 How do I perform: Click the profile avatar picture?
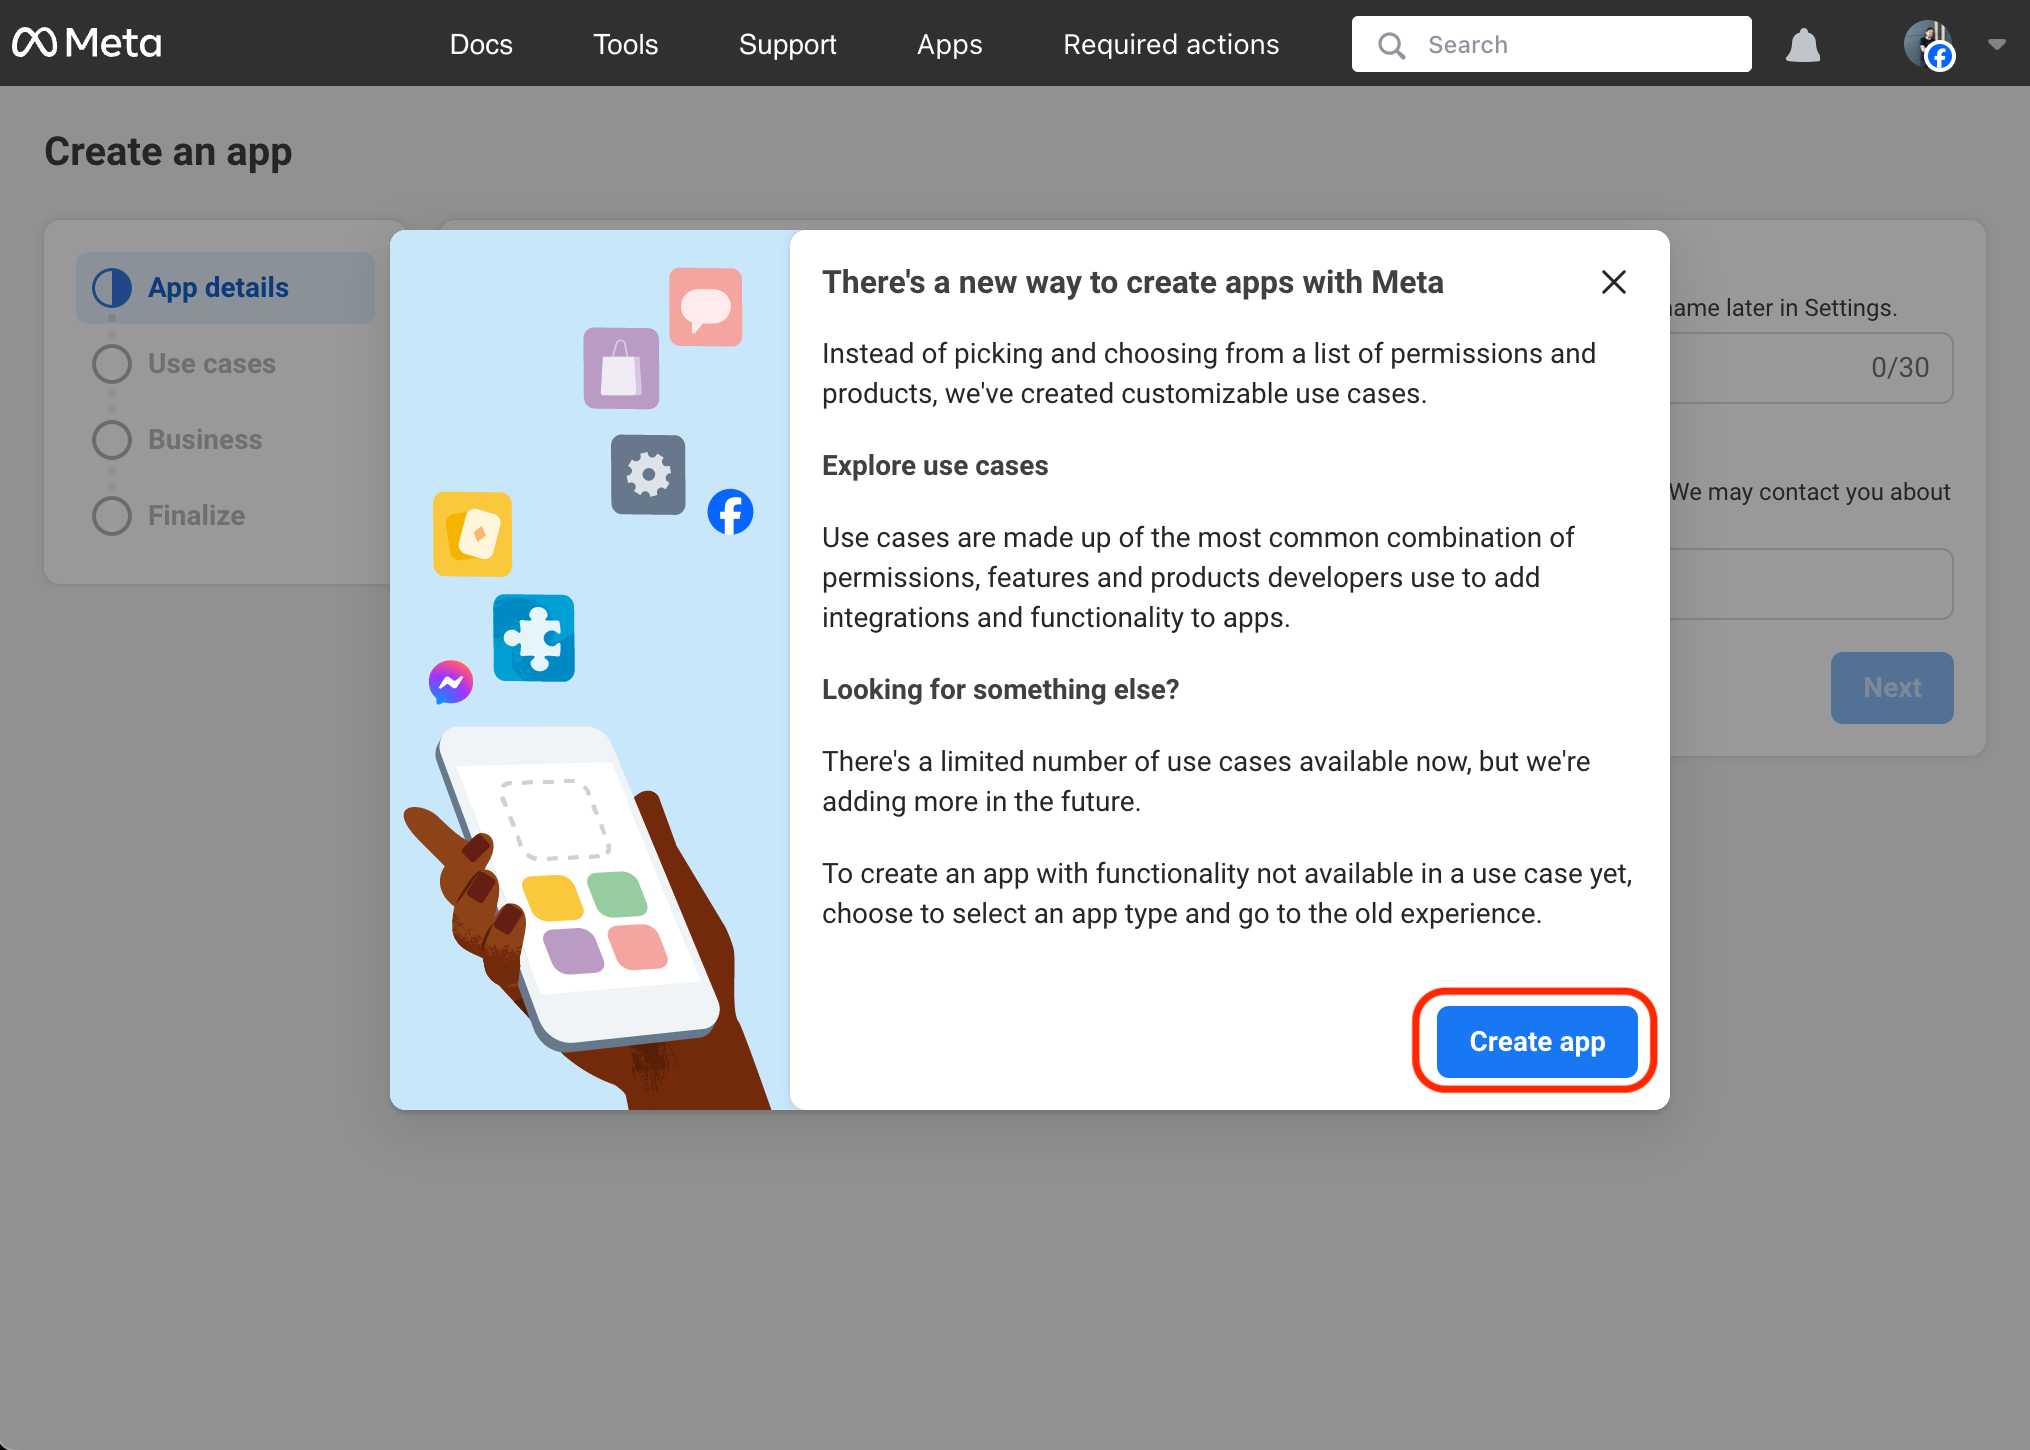click(x=1928, y=45)
